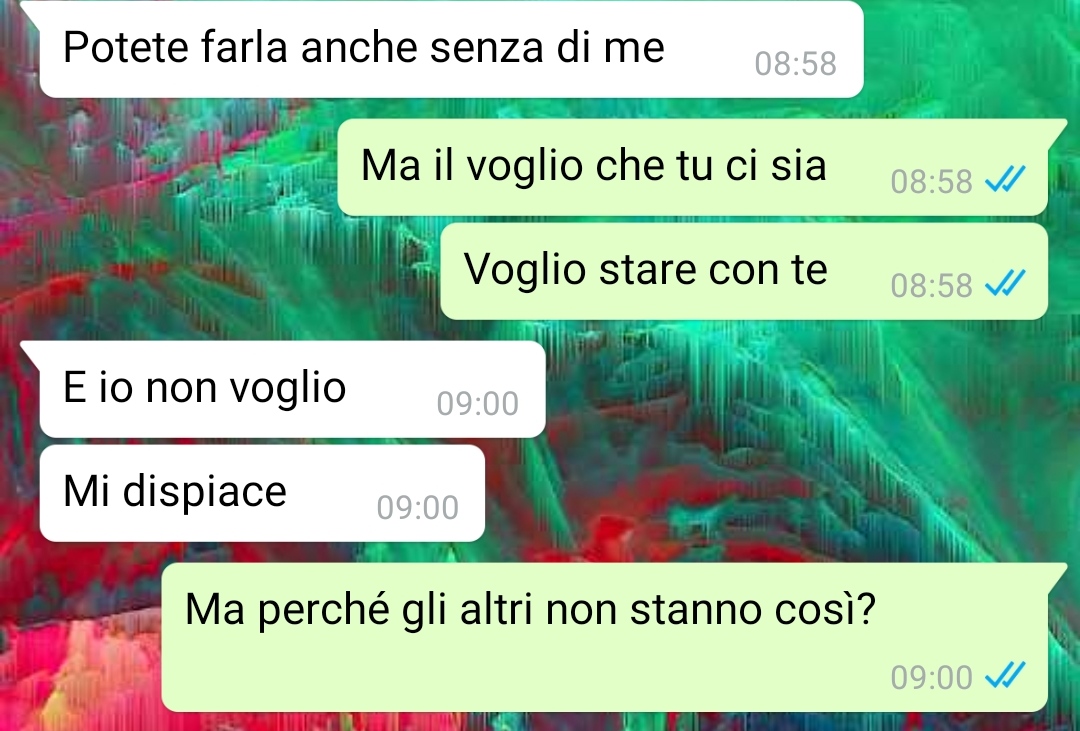Click 08:58 timestamp on 'Ma il voglio' message
This screenshot has height=731, width=1080.
point(931,183)
